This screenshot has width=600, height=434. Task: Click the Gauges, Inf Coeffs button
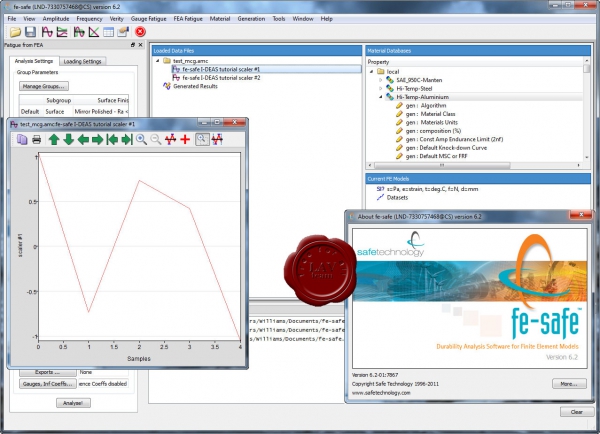pos(48,383)
